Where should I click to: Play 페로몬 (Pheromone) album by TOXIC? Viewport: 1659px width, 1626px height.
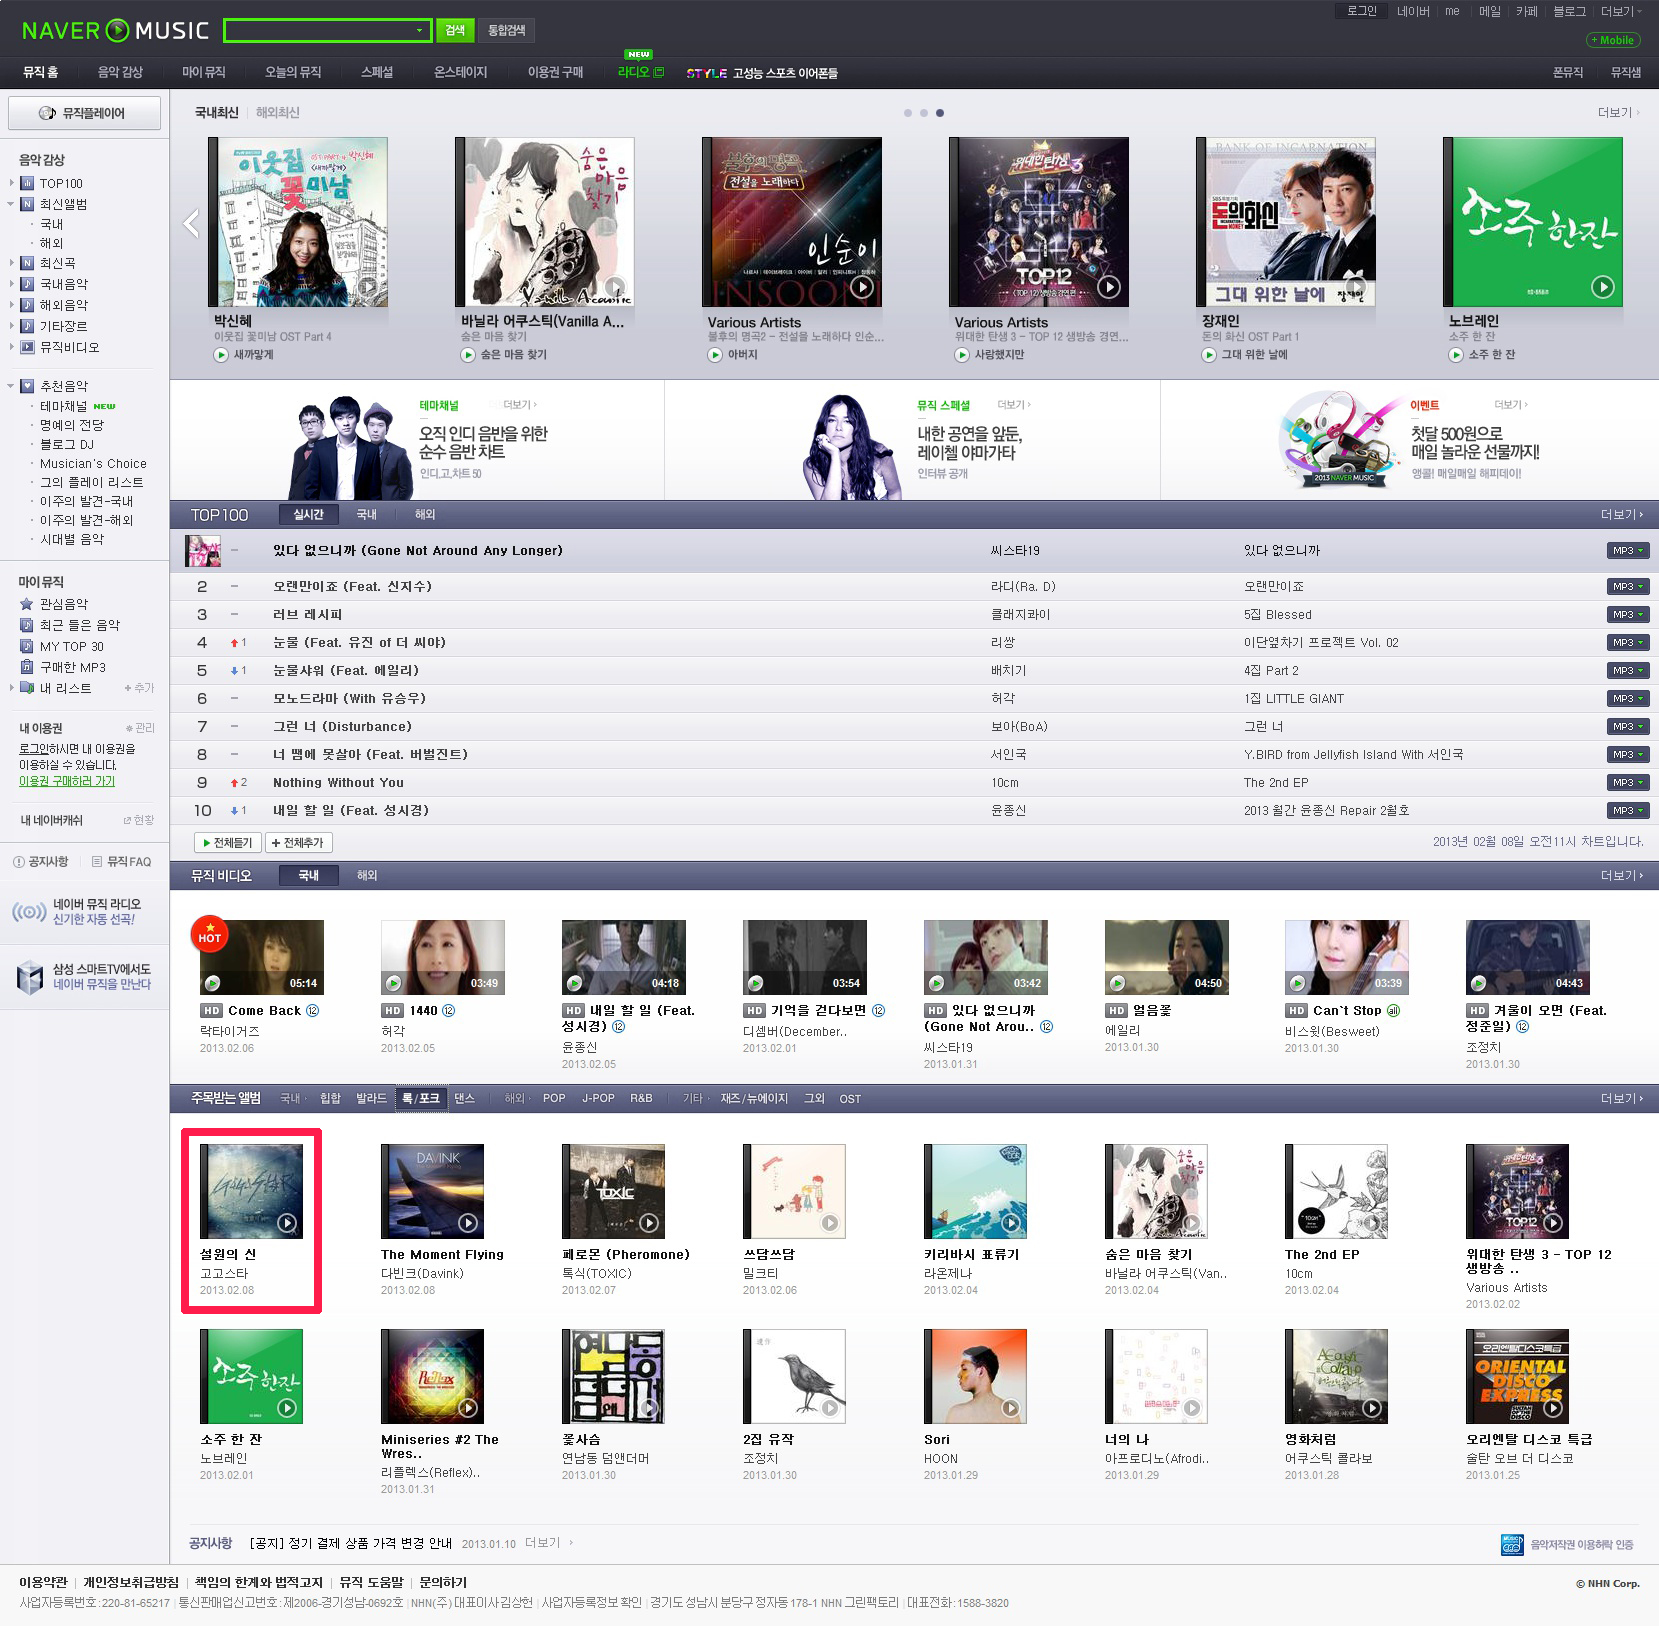pyautogui.click(x=649, y=1222)
